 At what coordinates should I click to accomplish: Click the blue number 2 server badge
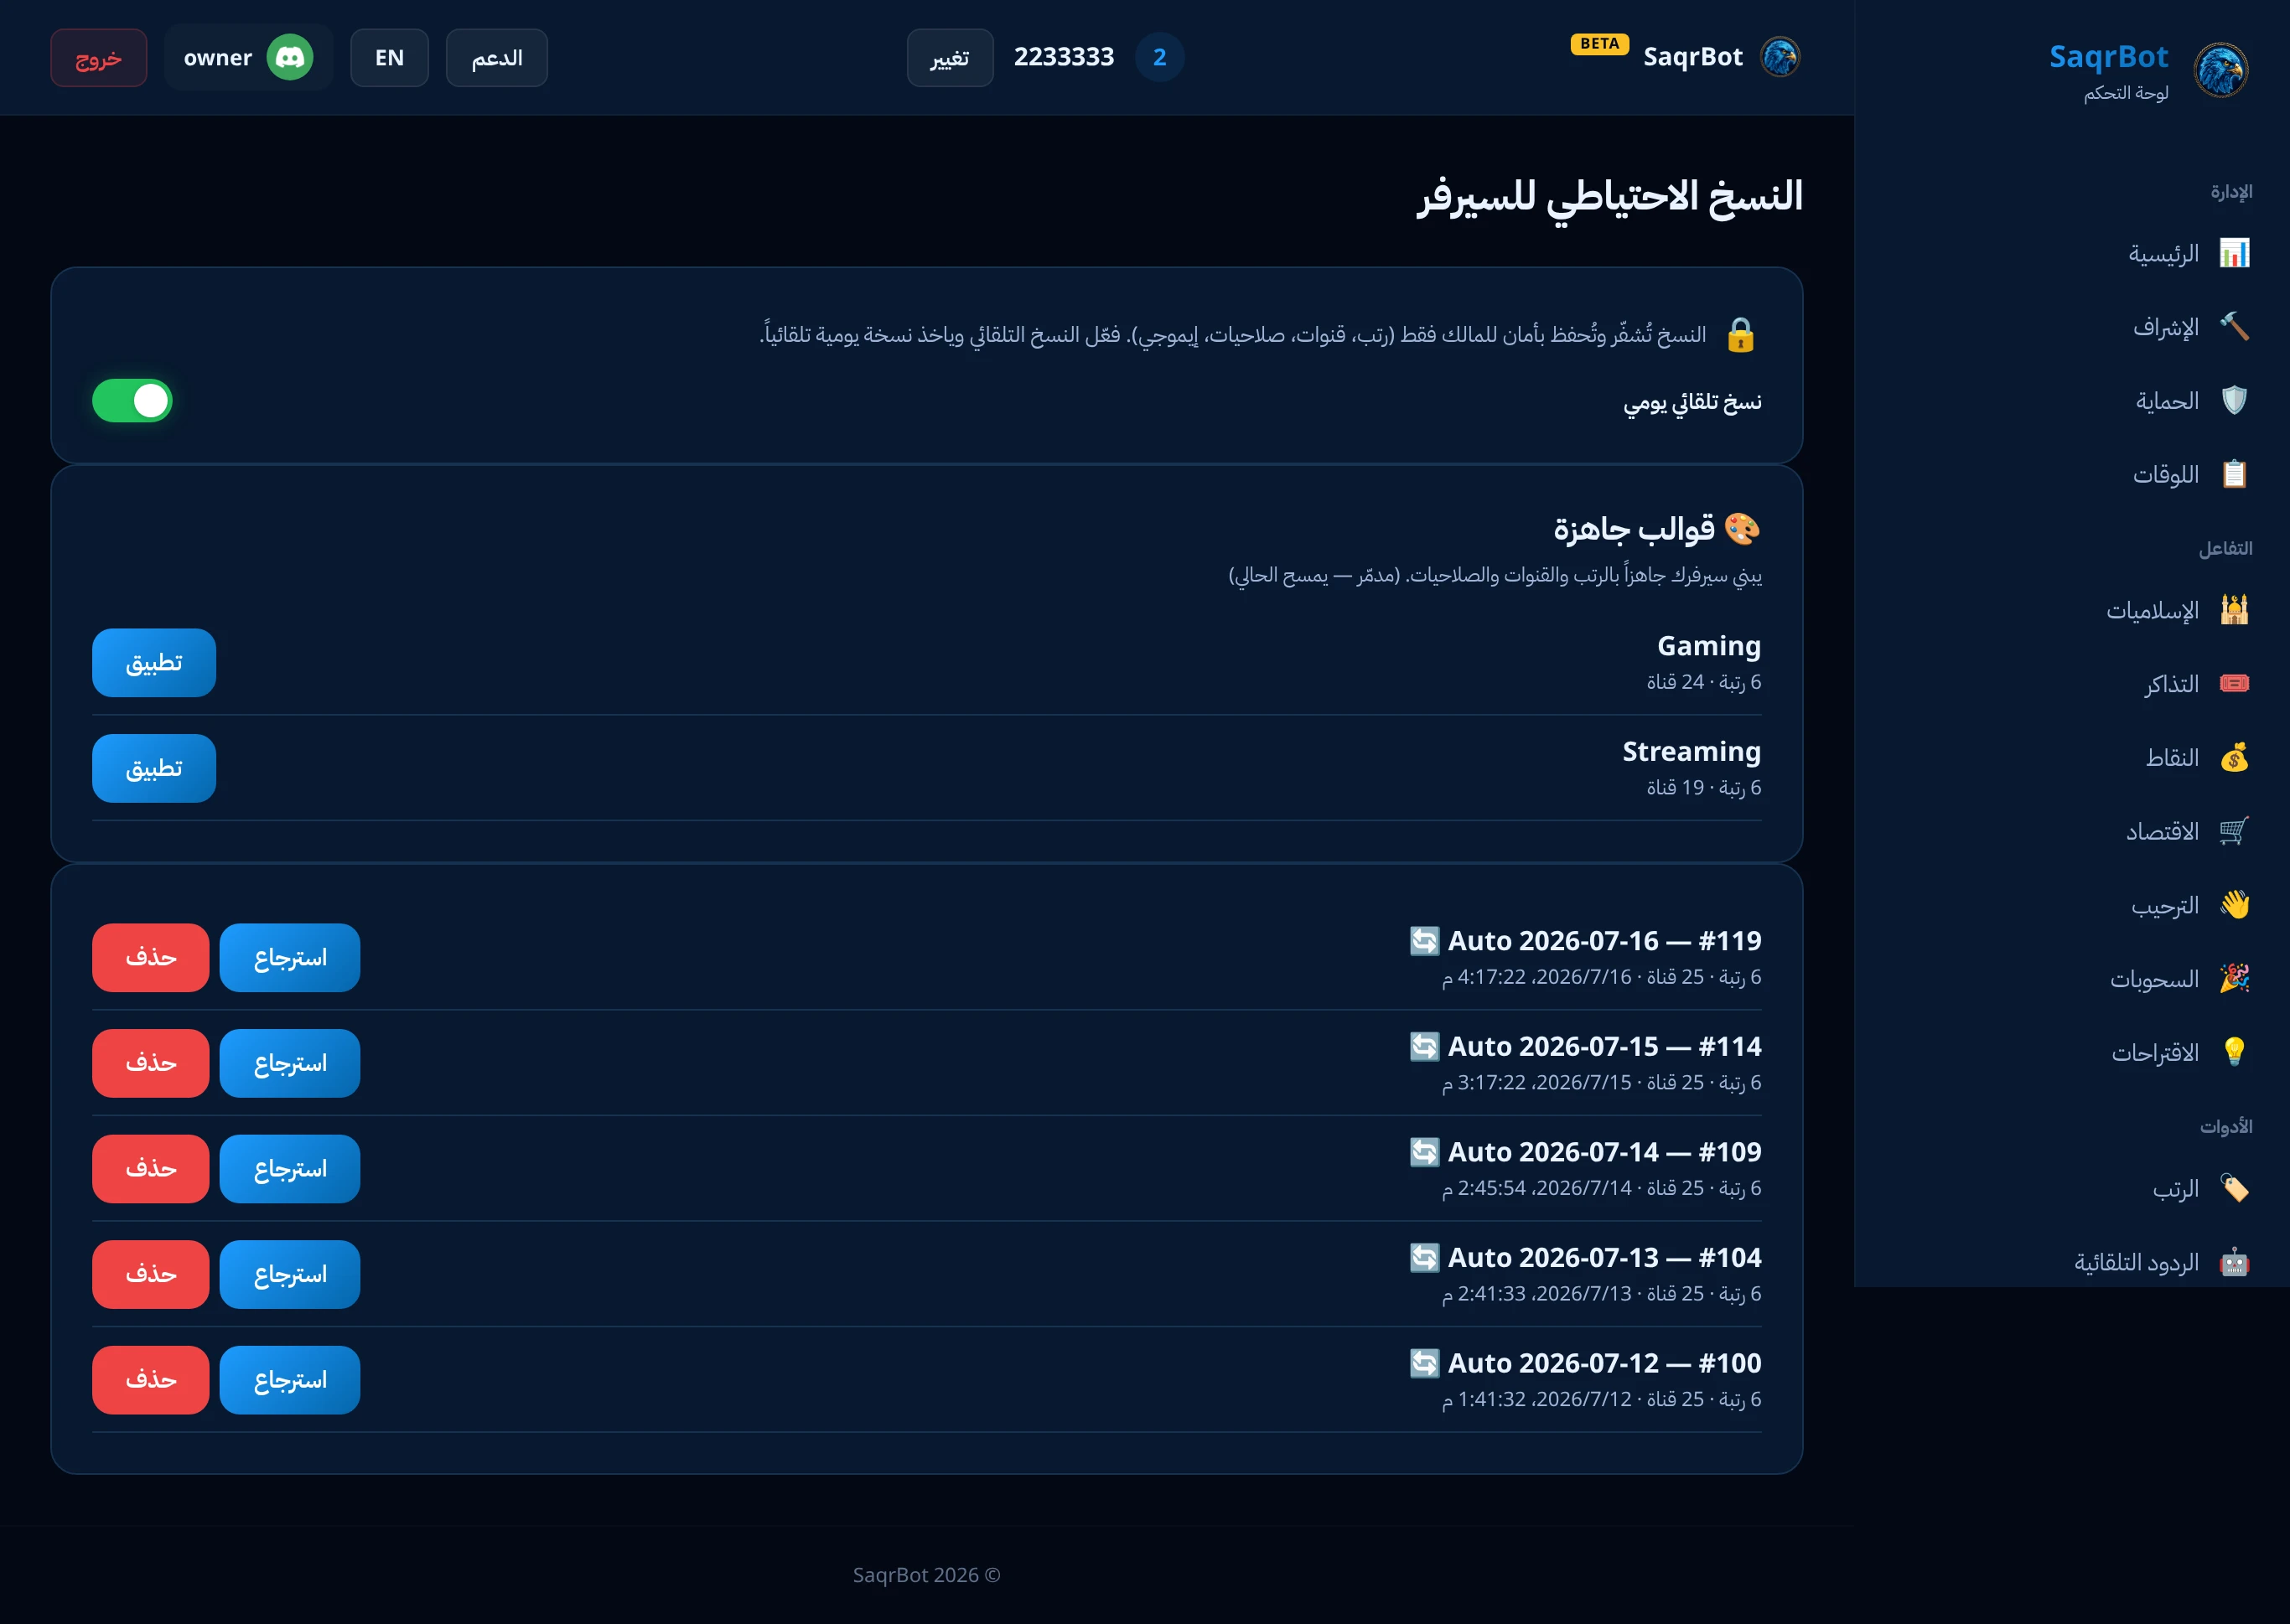1159,57
